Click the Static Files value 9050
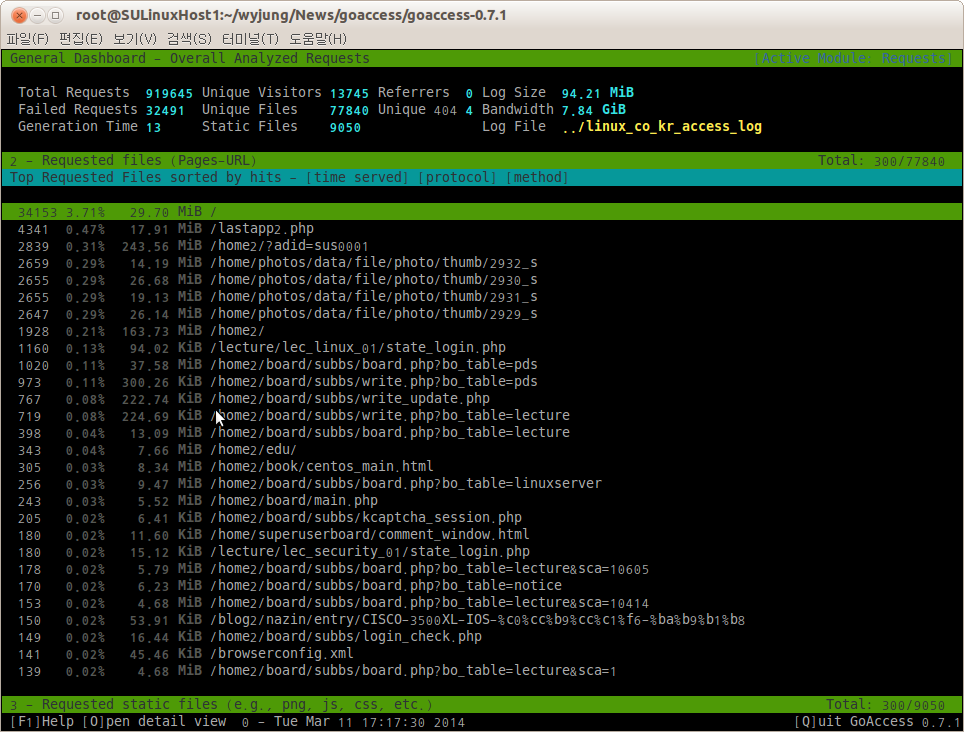 (x=345, y=128)
